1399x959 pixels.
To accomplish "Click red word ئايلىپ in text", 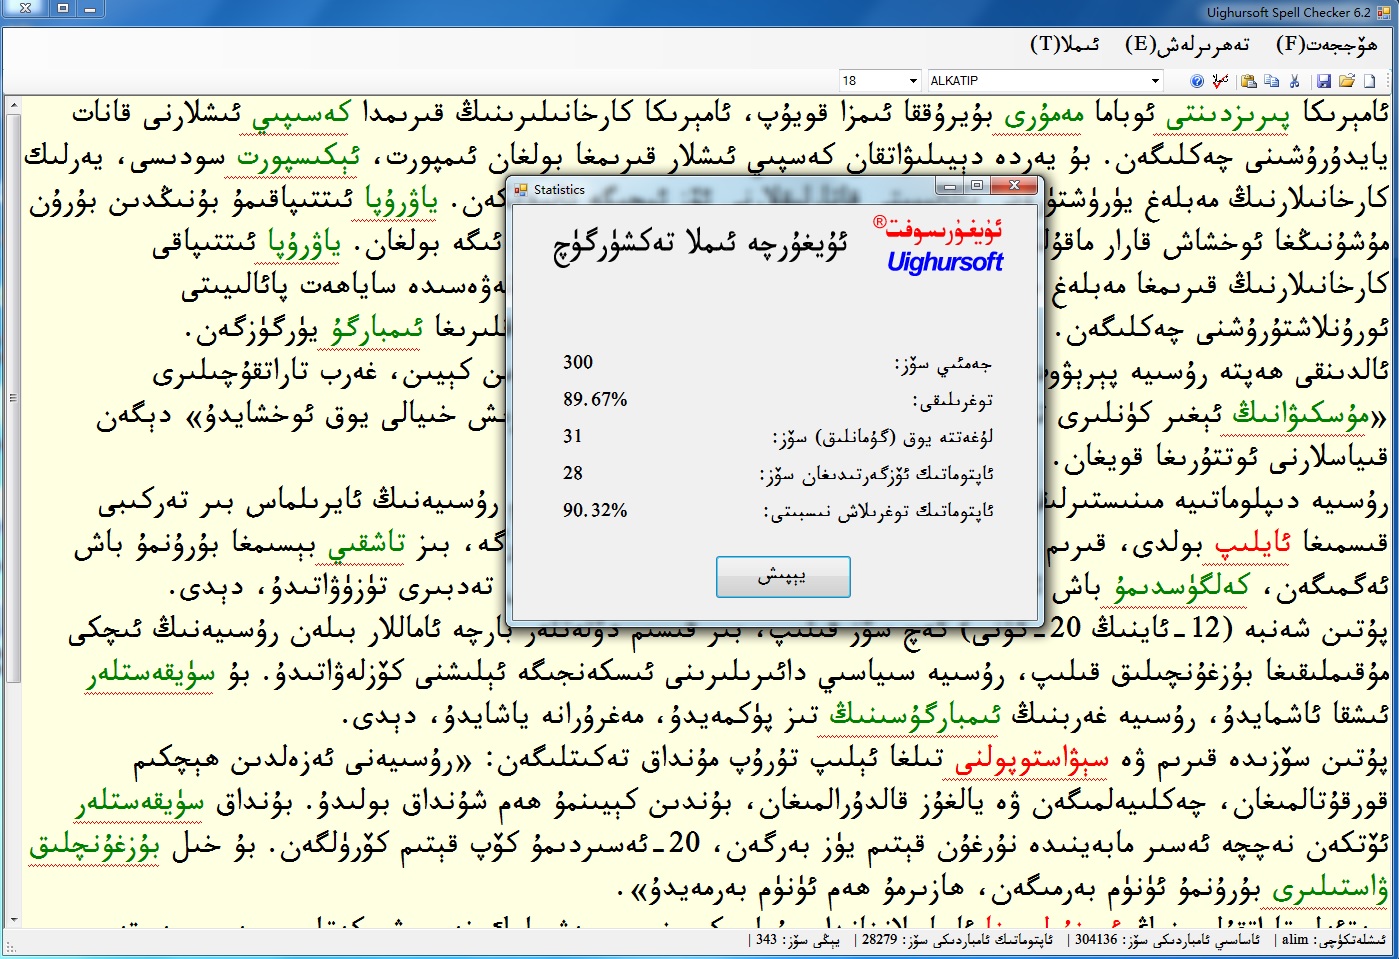I will tap(1253, 542).
